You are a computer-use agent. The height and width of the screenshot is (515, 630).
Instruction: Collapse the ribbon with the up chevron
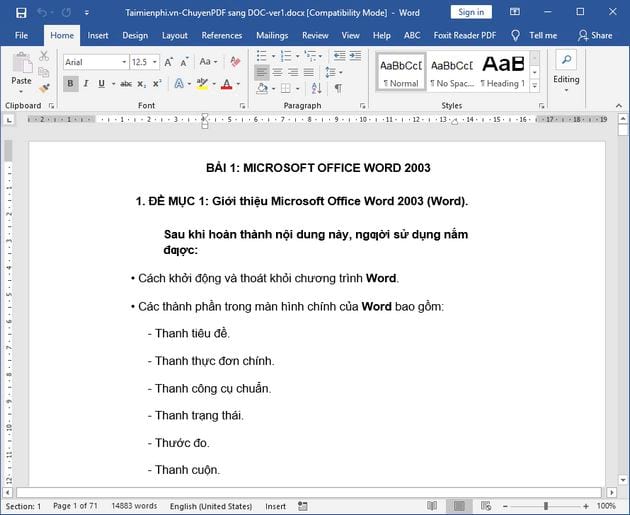(619, 106)
